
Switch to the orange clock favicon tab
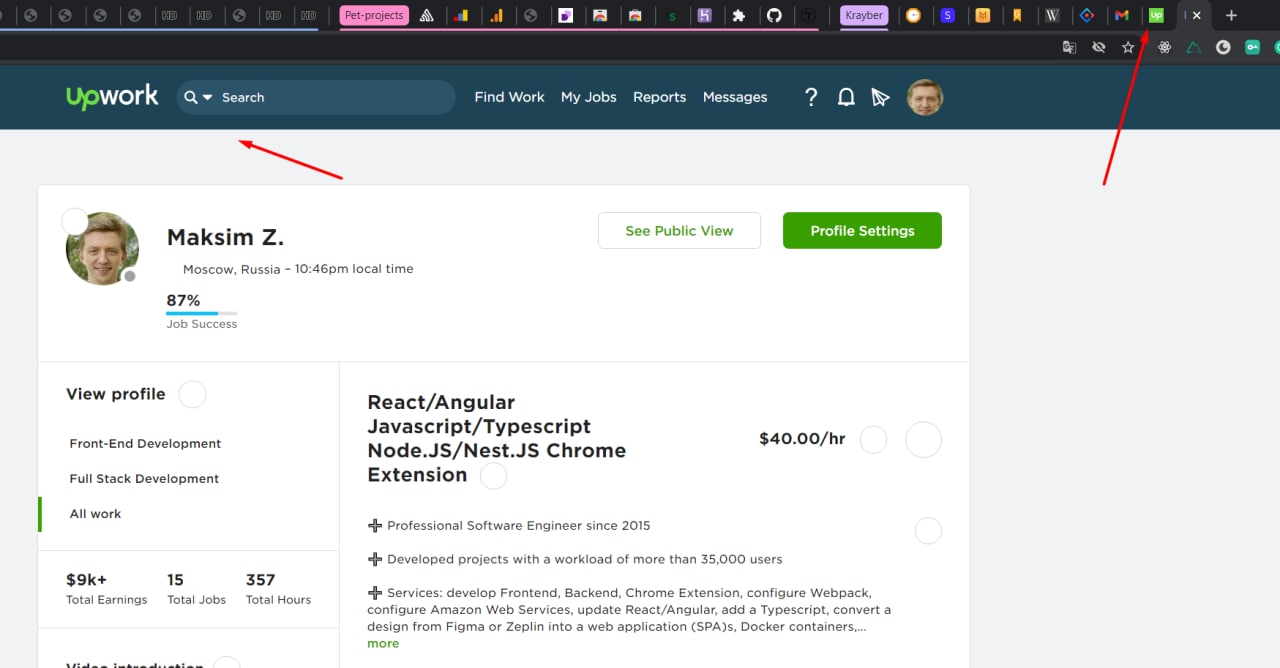(913, 16)
